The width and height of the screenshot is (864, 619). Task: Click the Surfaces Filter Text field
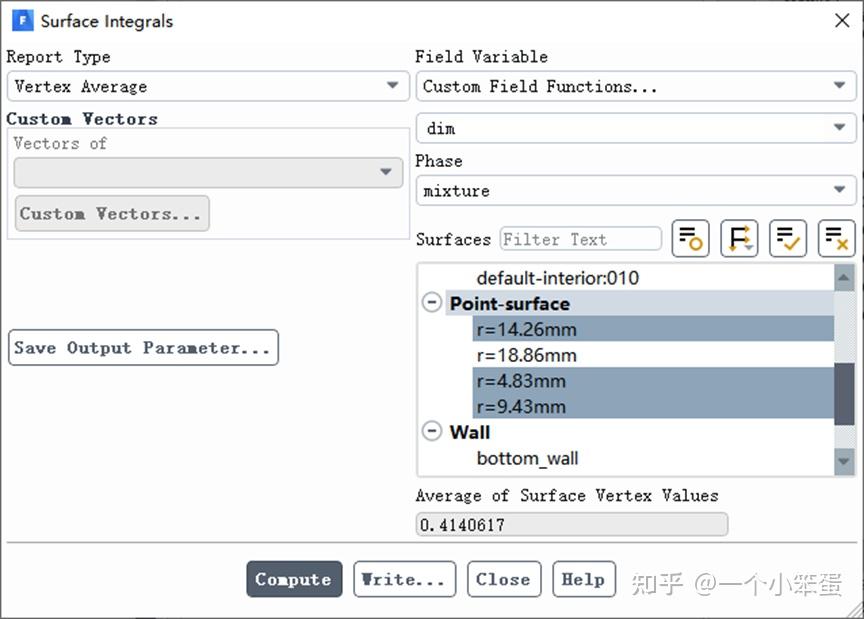581,239
